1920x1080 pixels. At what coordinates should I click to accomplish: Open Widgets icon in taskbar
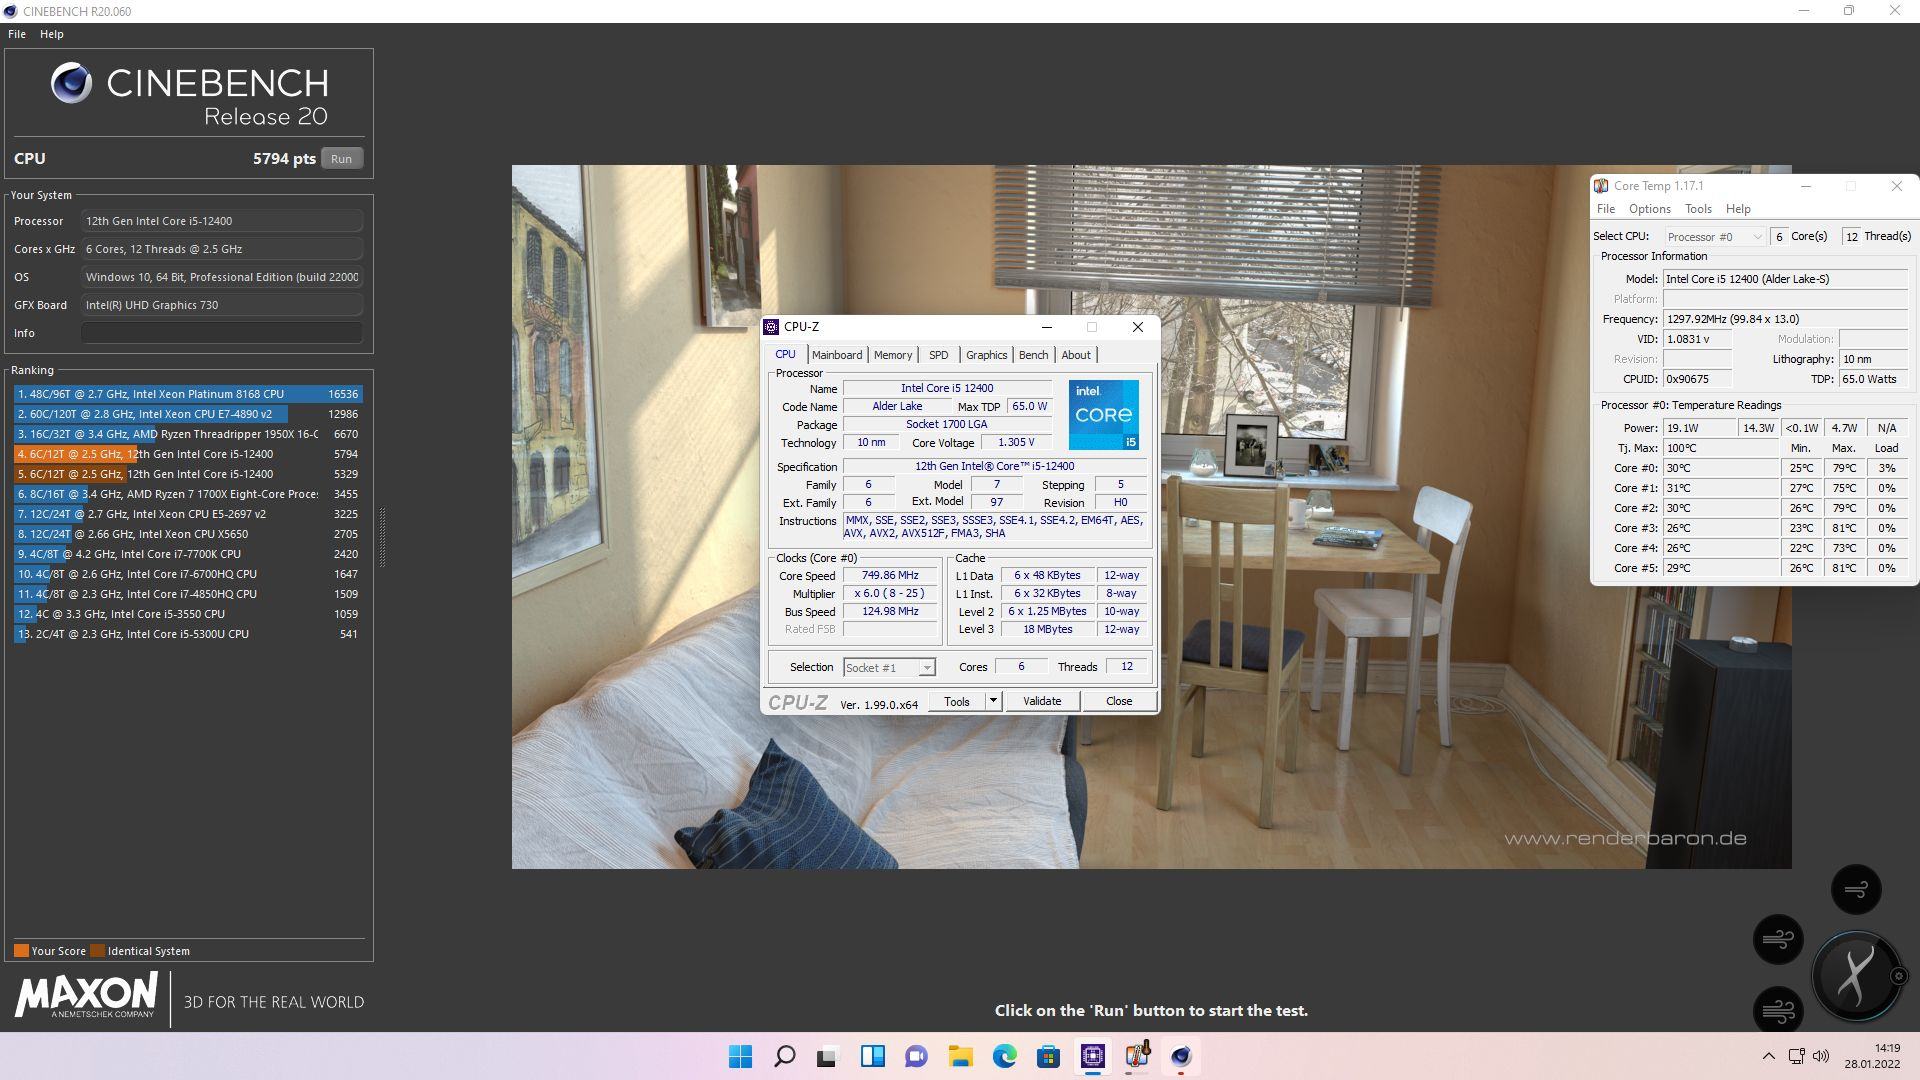tap(873, 1056)
